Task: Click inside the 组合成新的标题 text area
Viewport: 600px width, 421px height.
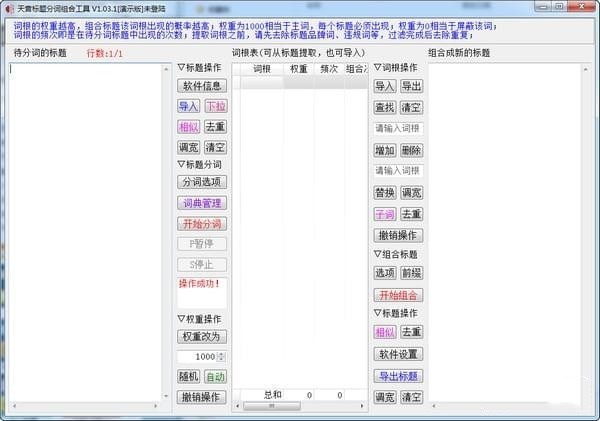Action: (x=505, y=232)
